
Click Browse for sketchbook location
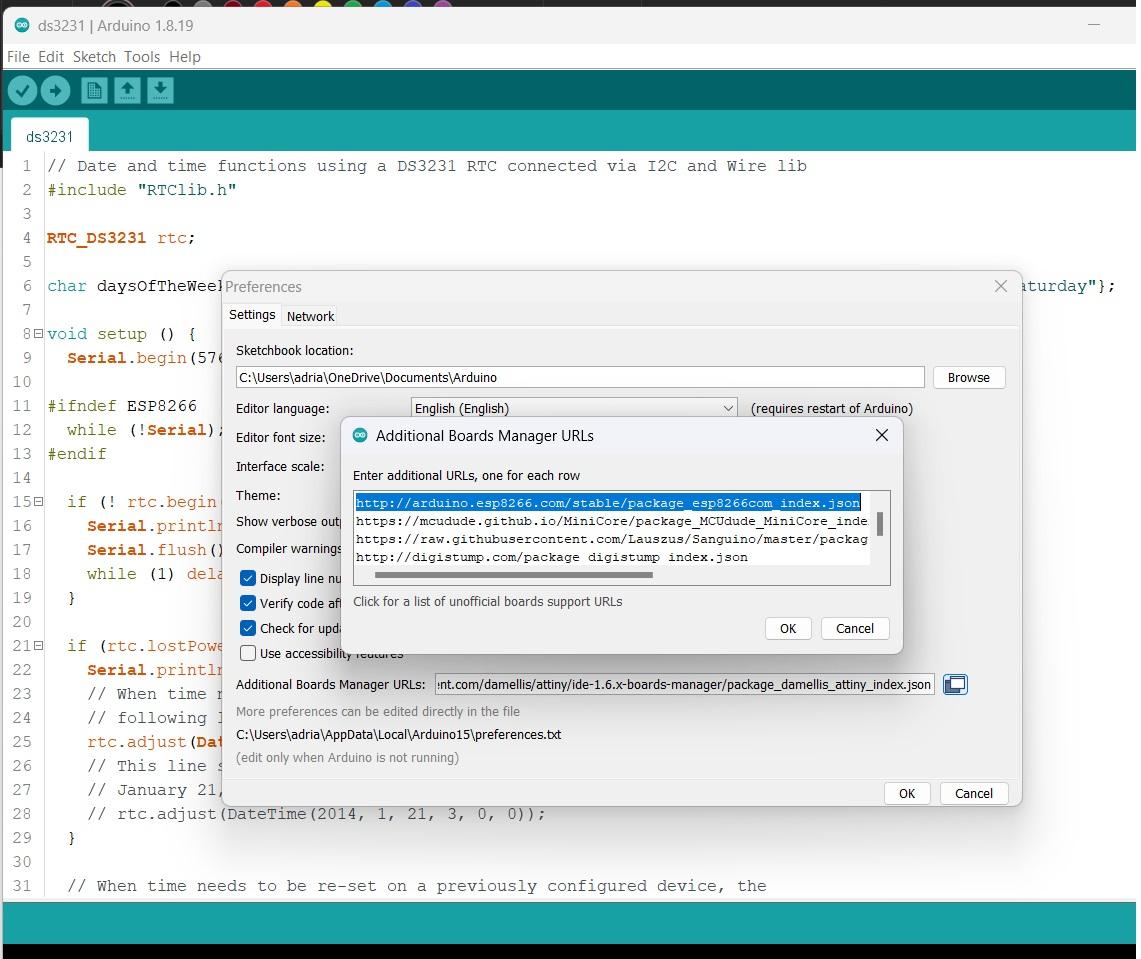[967, 377]
